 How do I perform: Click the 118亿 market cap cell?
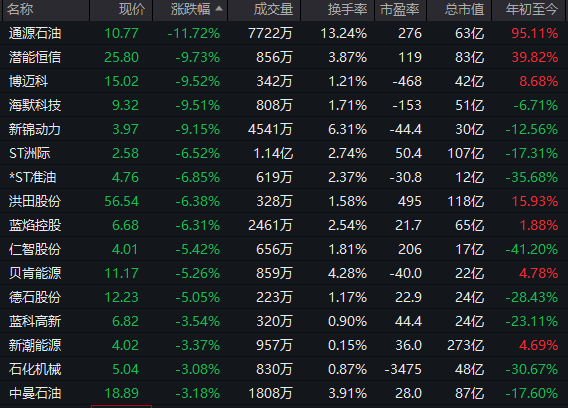pos(466,201)
